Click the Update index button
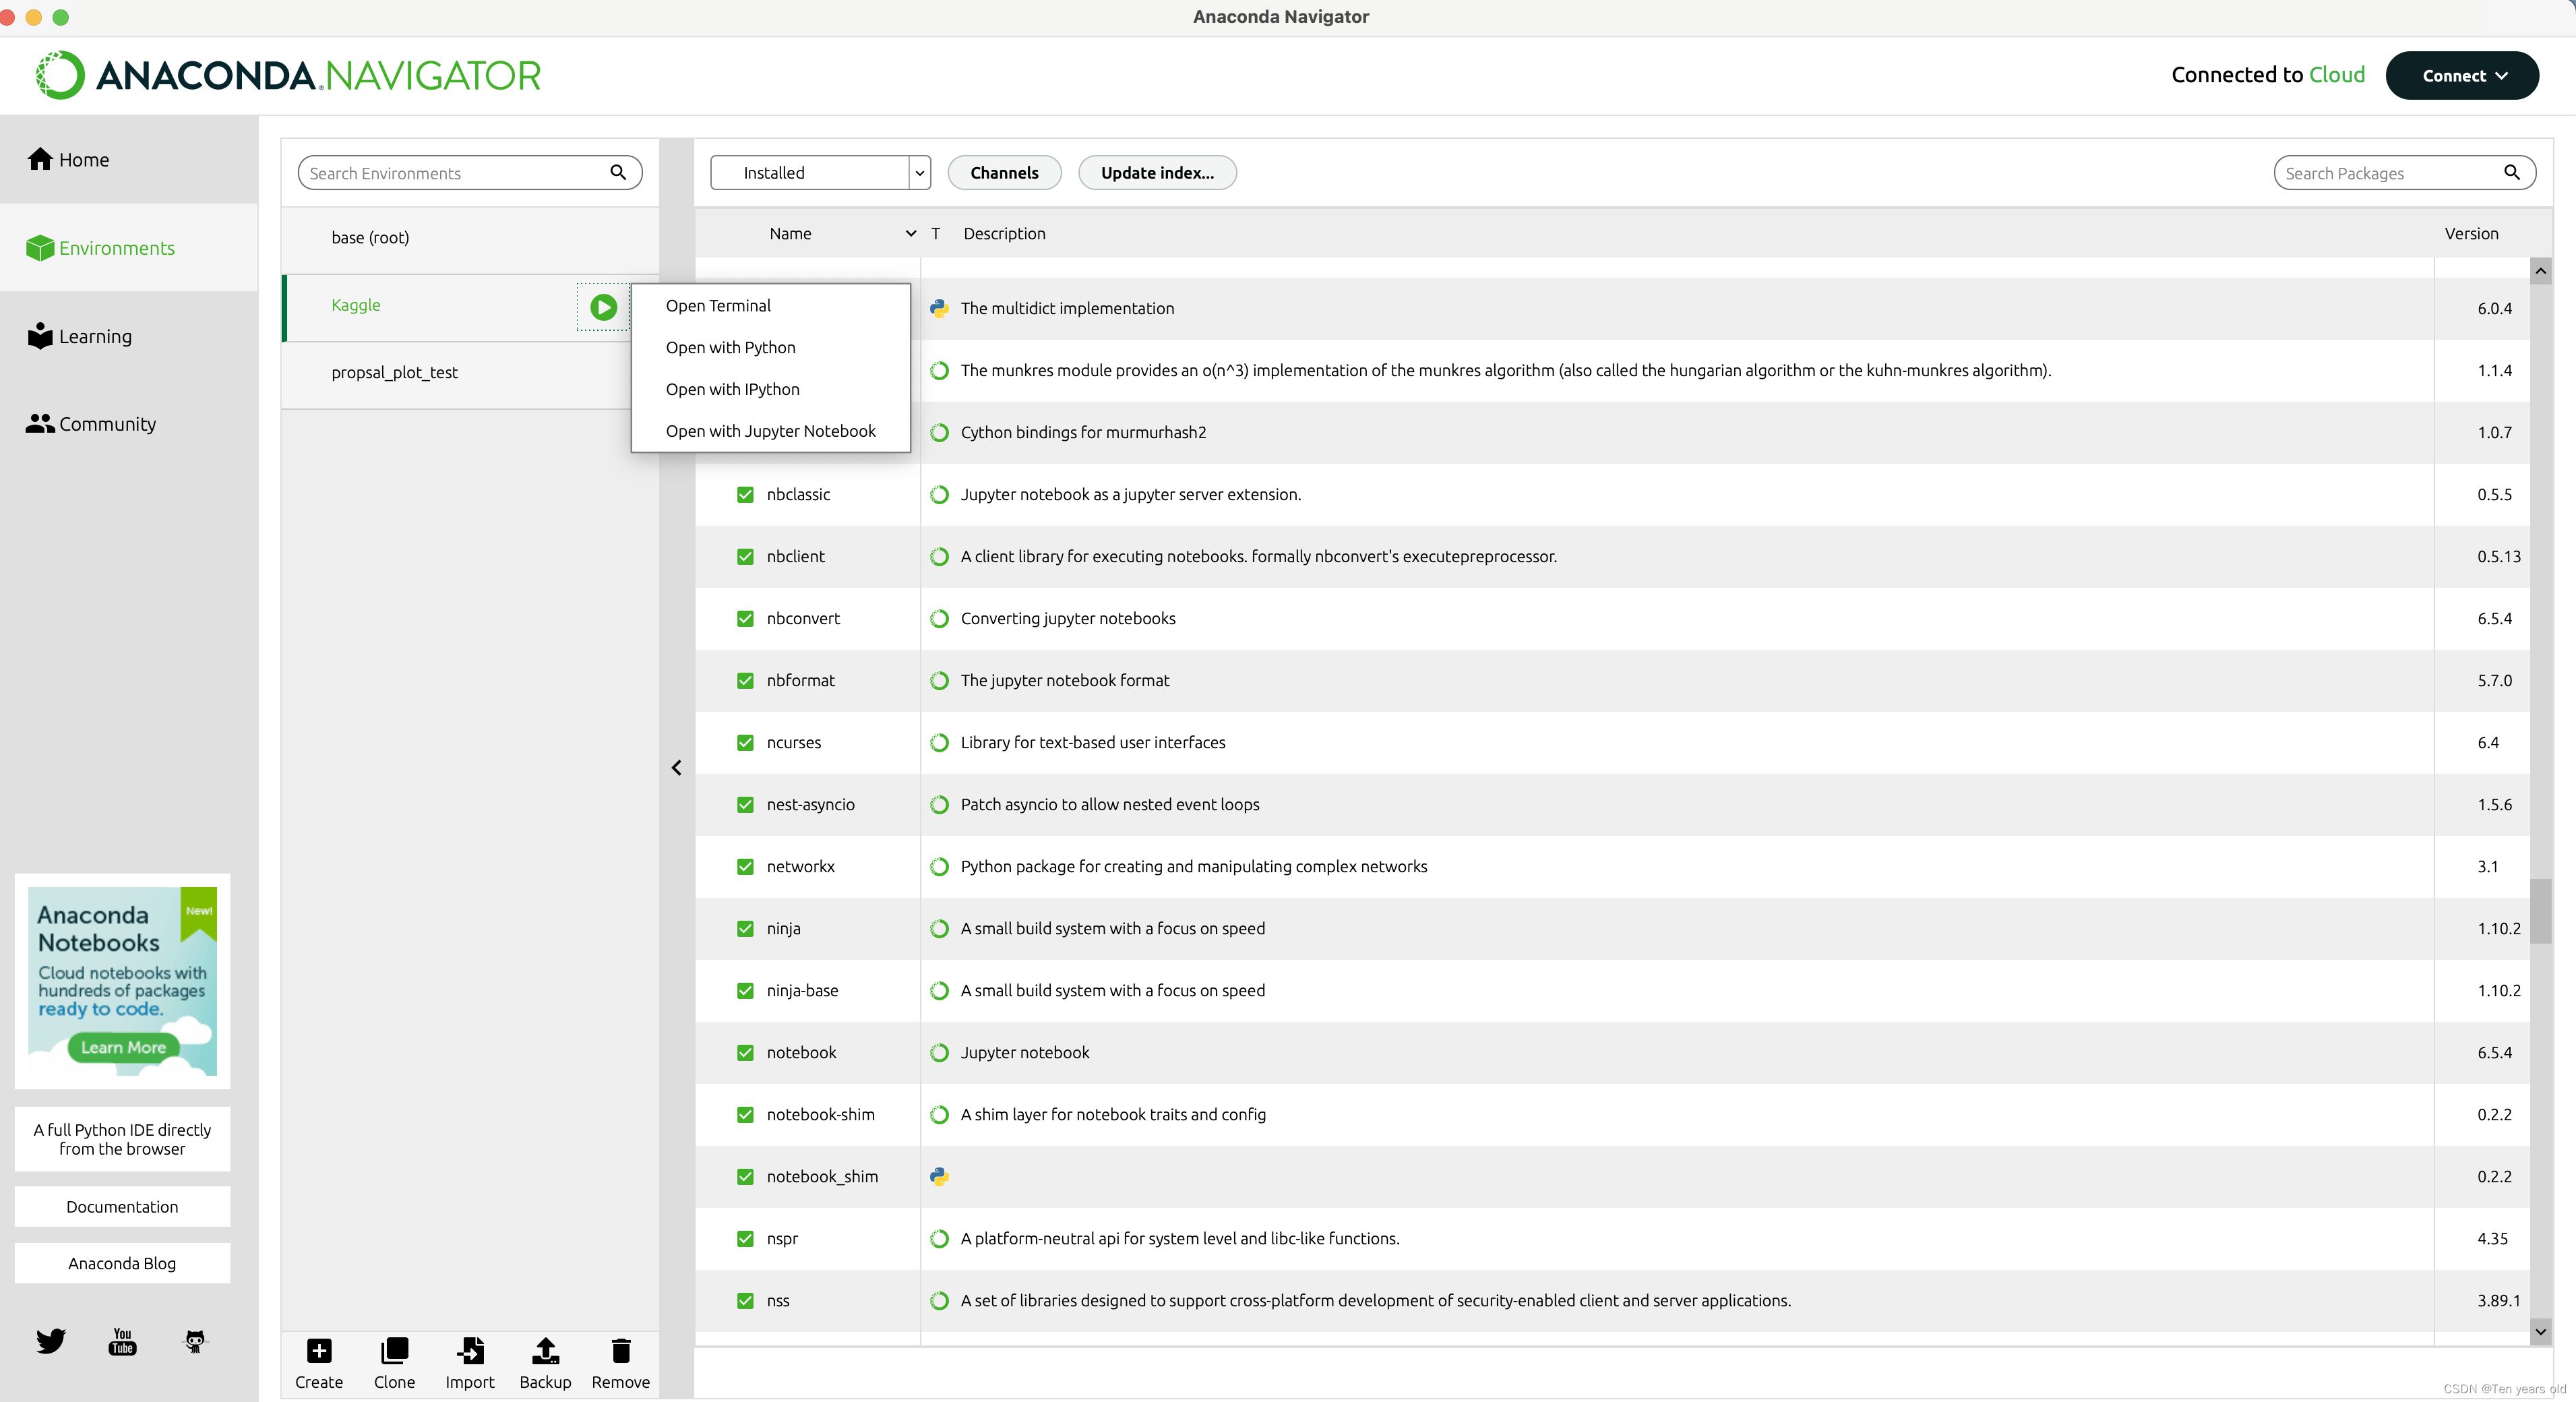The width and height of the screenshot is (2576, 1402). 1157,172
